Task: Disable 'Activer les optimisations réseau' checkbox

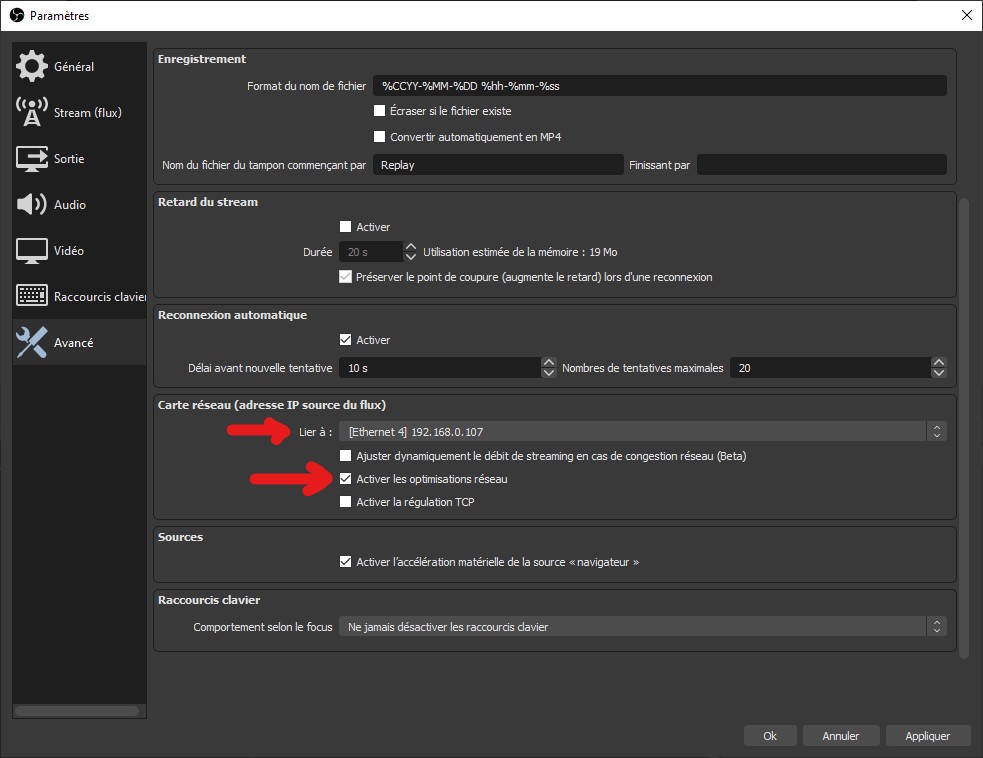Action: coord(346,479)
